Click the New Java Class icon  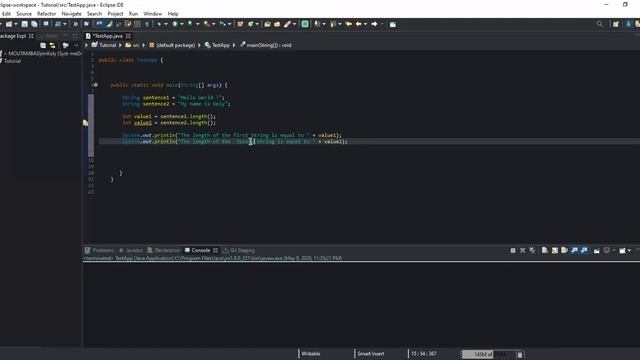251,24
